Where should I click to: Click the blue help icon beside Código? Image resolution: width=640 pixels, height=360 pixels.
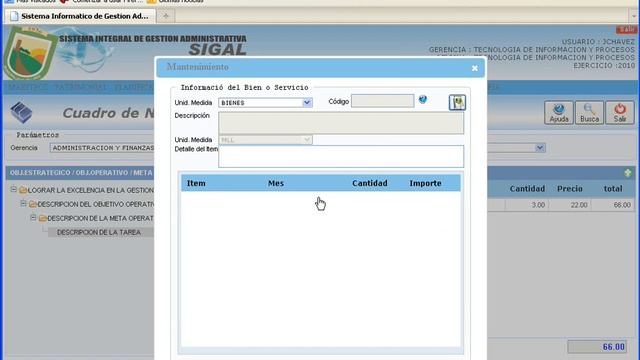point(423,99)
